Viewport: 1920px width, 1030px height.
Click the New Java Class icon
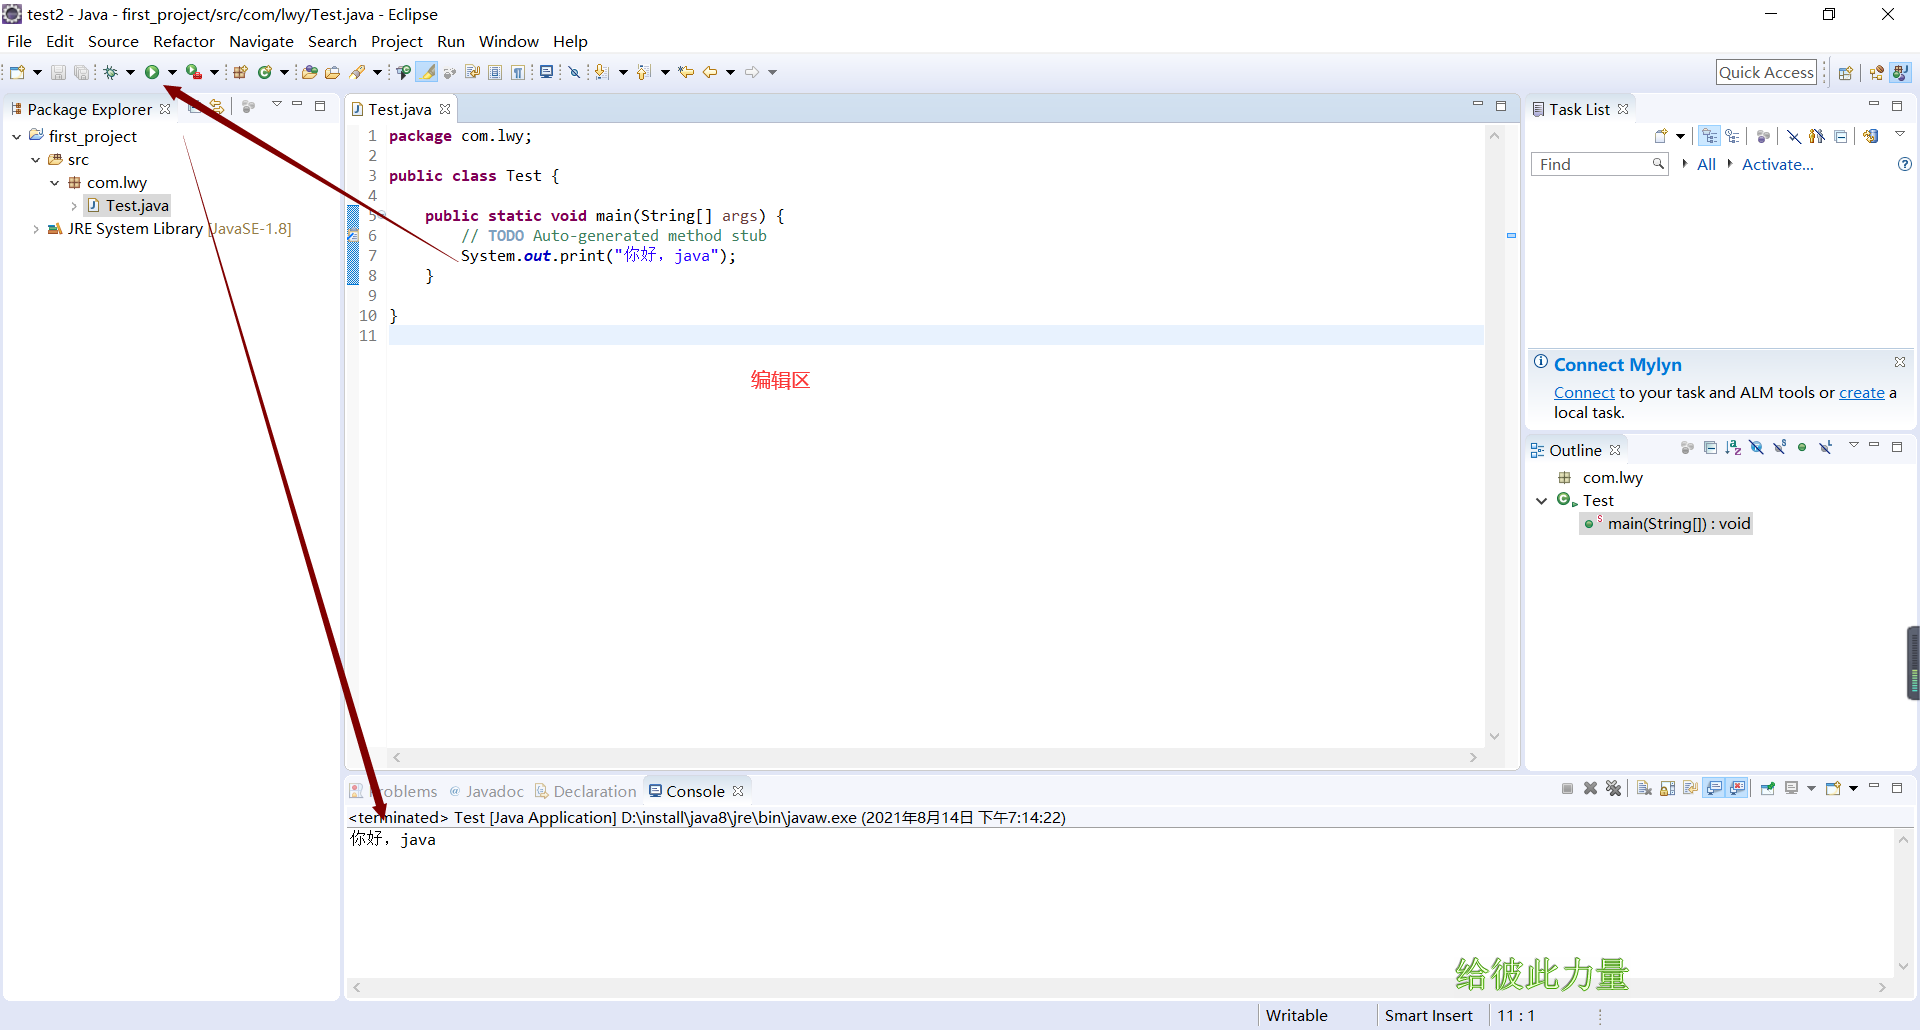point(265,72)
